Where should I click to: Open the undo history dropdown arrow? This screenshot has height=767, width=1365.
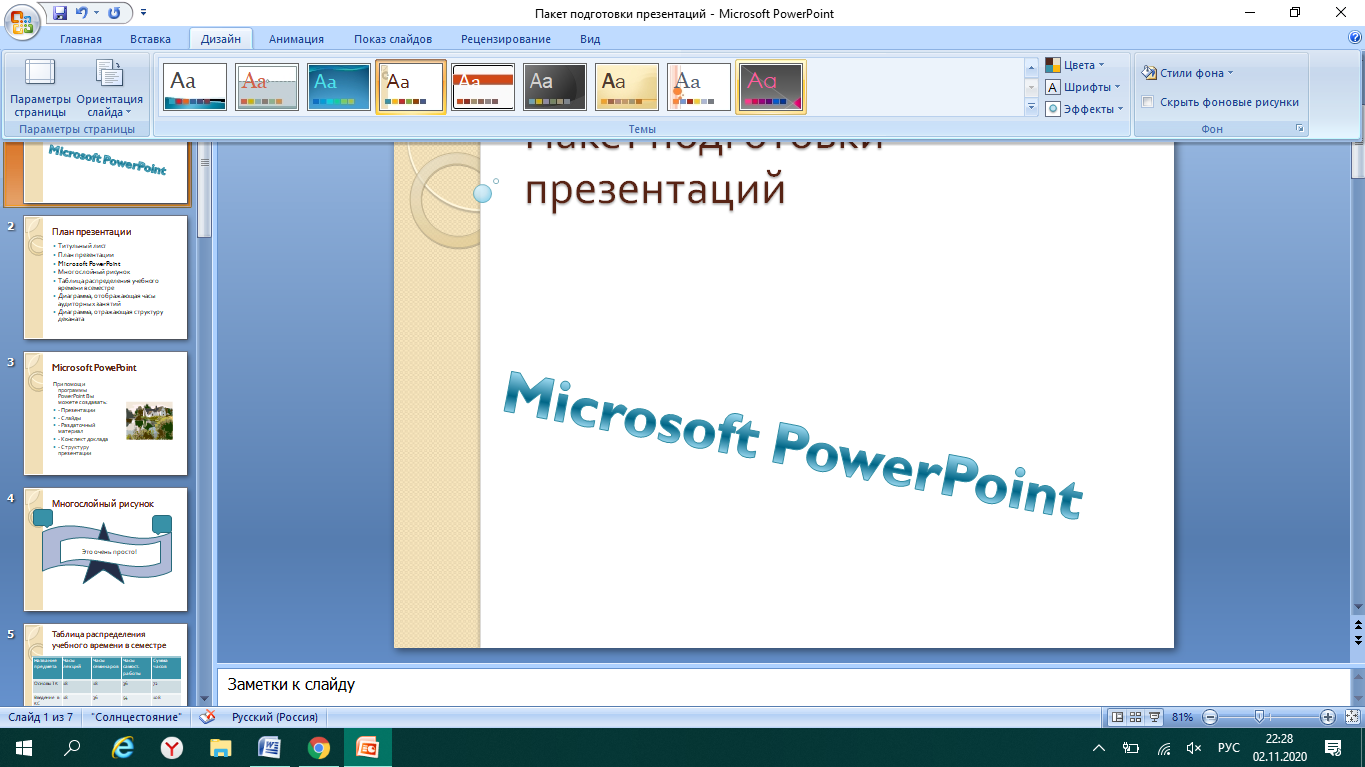point(96,14)
